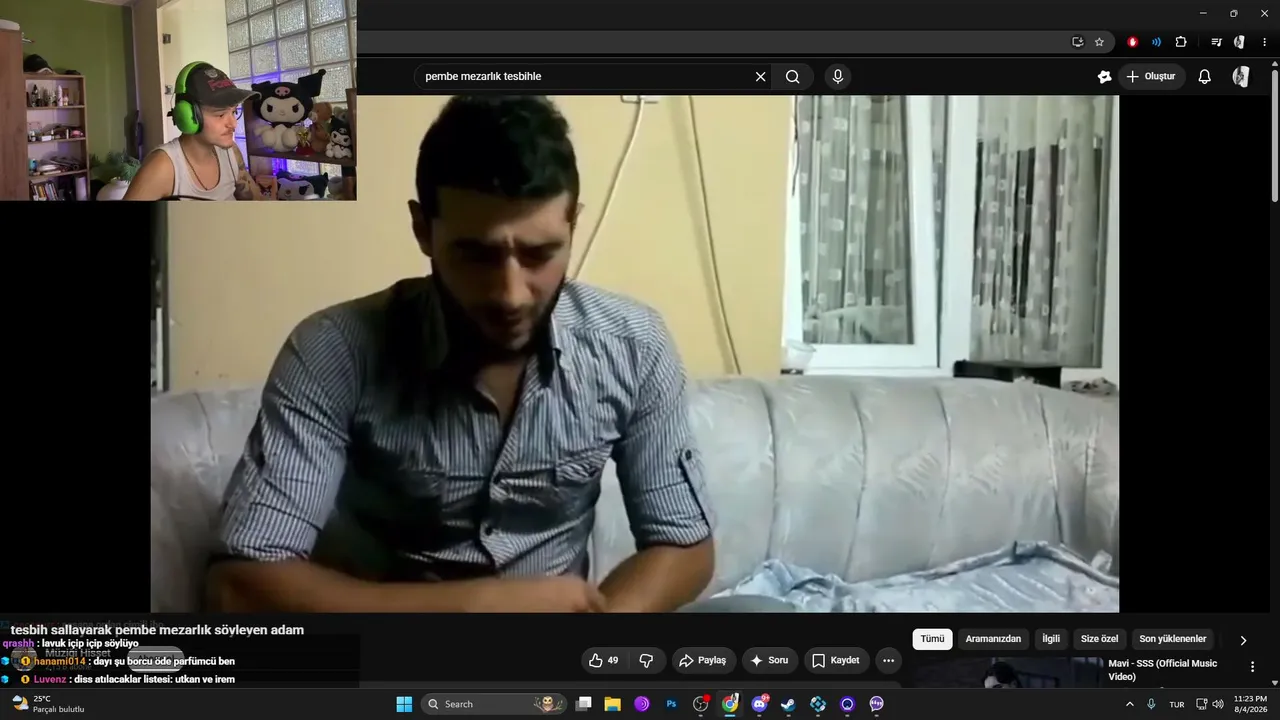Open the Windows Start menu
This screenshot has height=720, width=1280.
[x=404, y=704]
